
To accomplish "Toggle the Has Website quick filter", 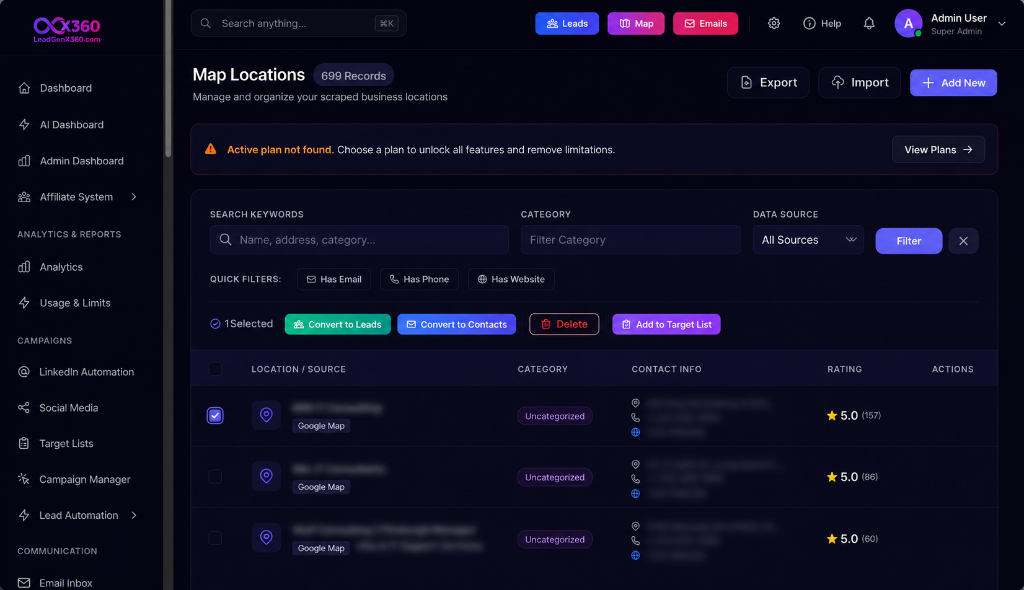I will [x=511, y=279].
